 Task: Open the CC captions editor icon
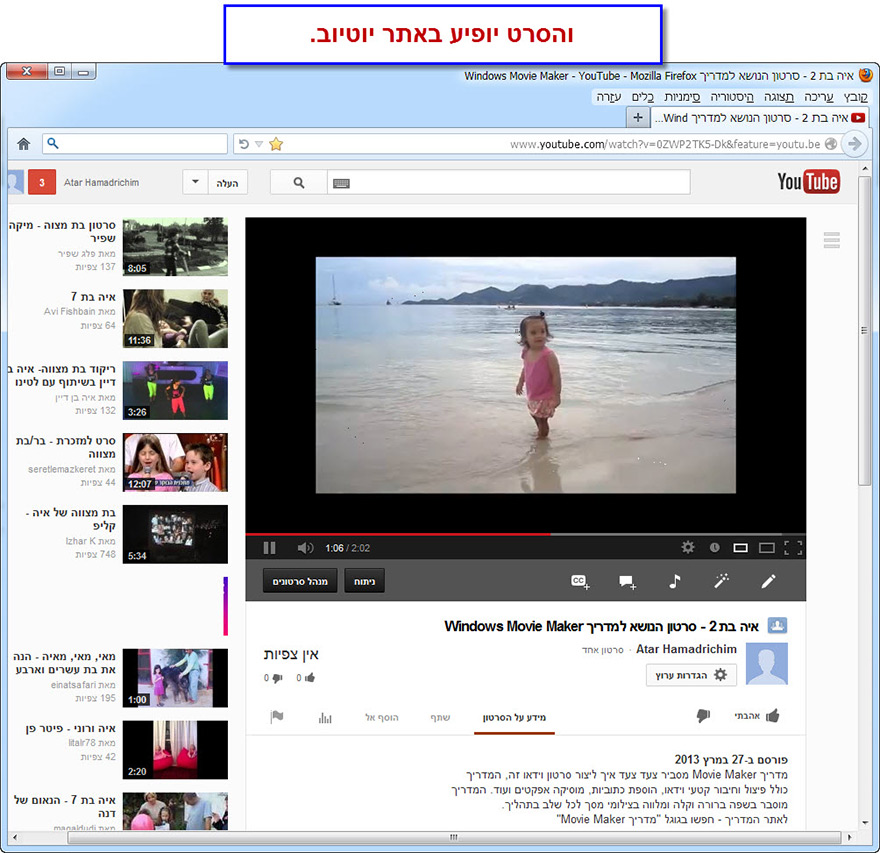(x=580, y=581)
